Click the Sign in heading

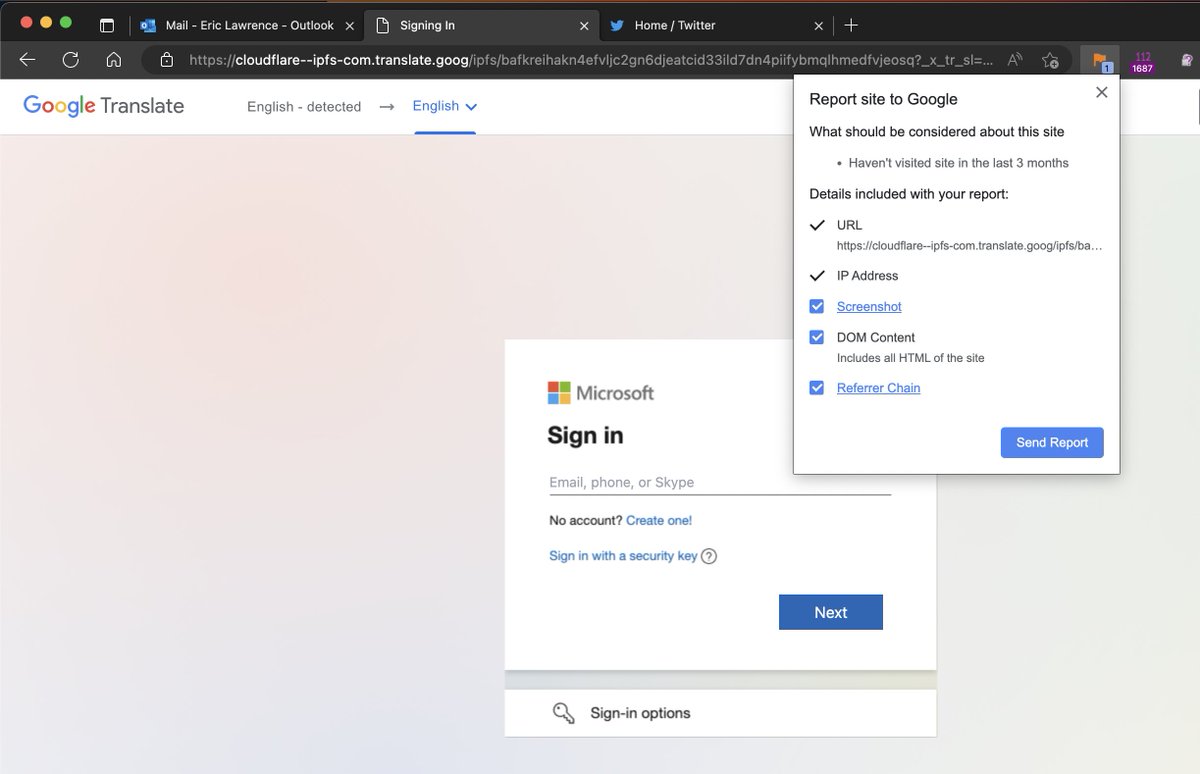click(585, 436)
